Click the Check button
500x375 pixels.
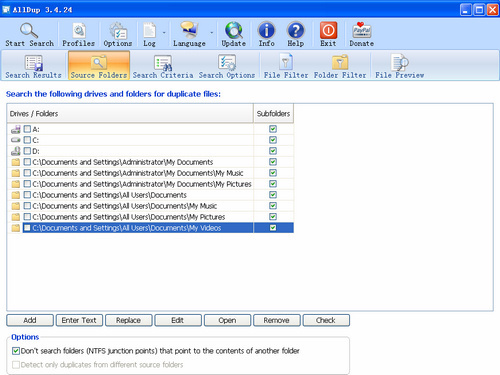[x=326, y=320]
